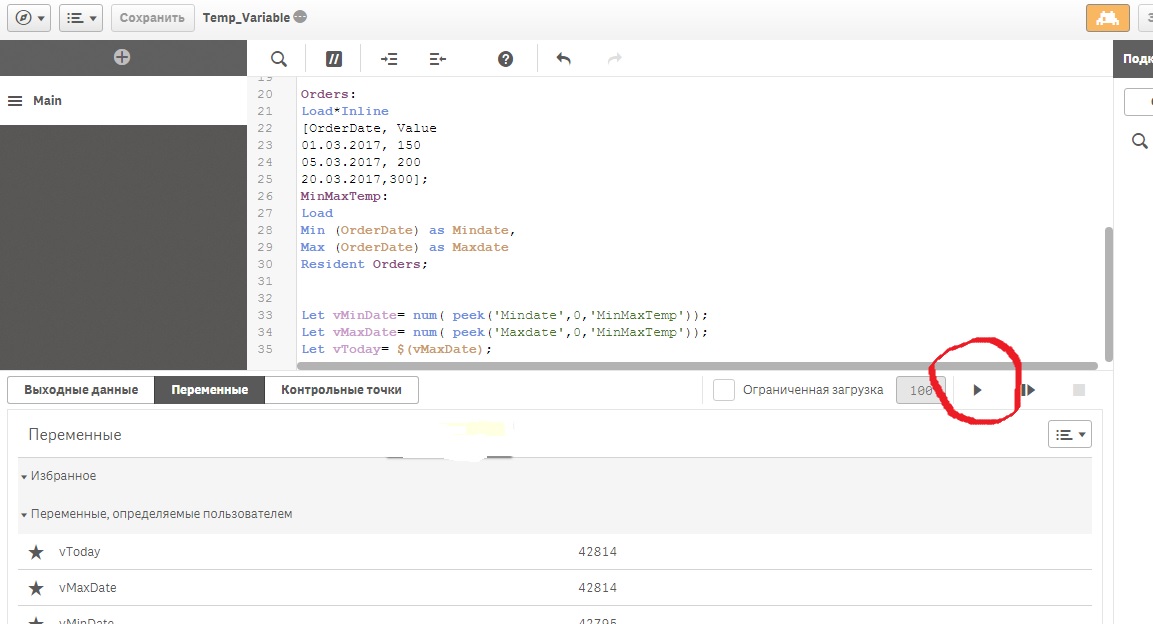The height and width of the screenshot is (624, 1153).
Task: Open search in script editor
Action: (279, 59)
